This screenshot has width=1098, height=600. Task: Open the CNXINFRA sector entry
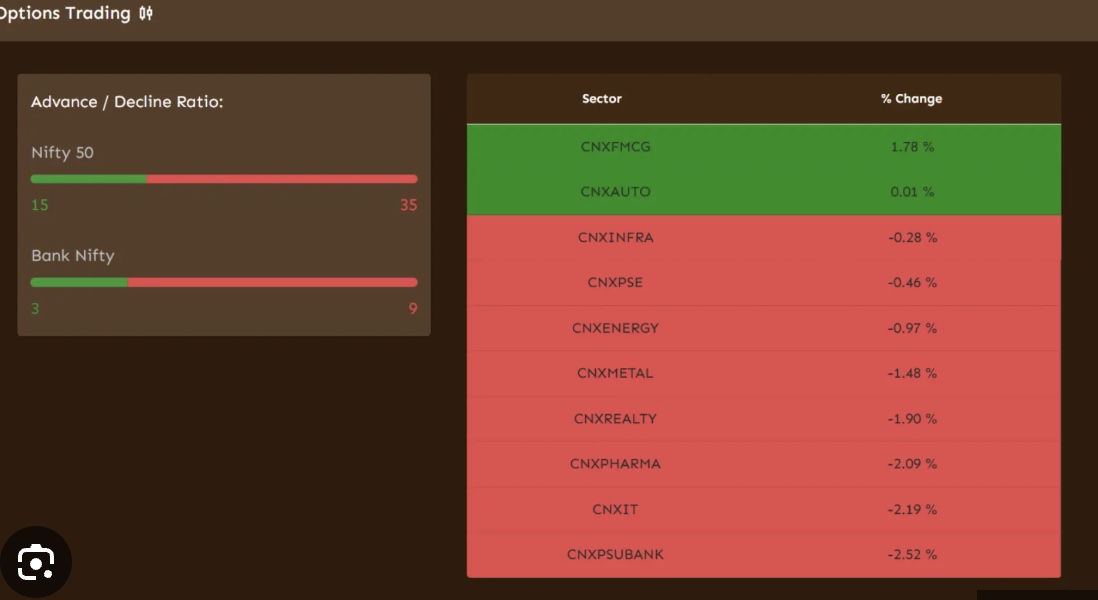pos(615,238)
